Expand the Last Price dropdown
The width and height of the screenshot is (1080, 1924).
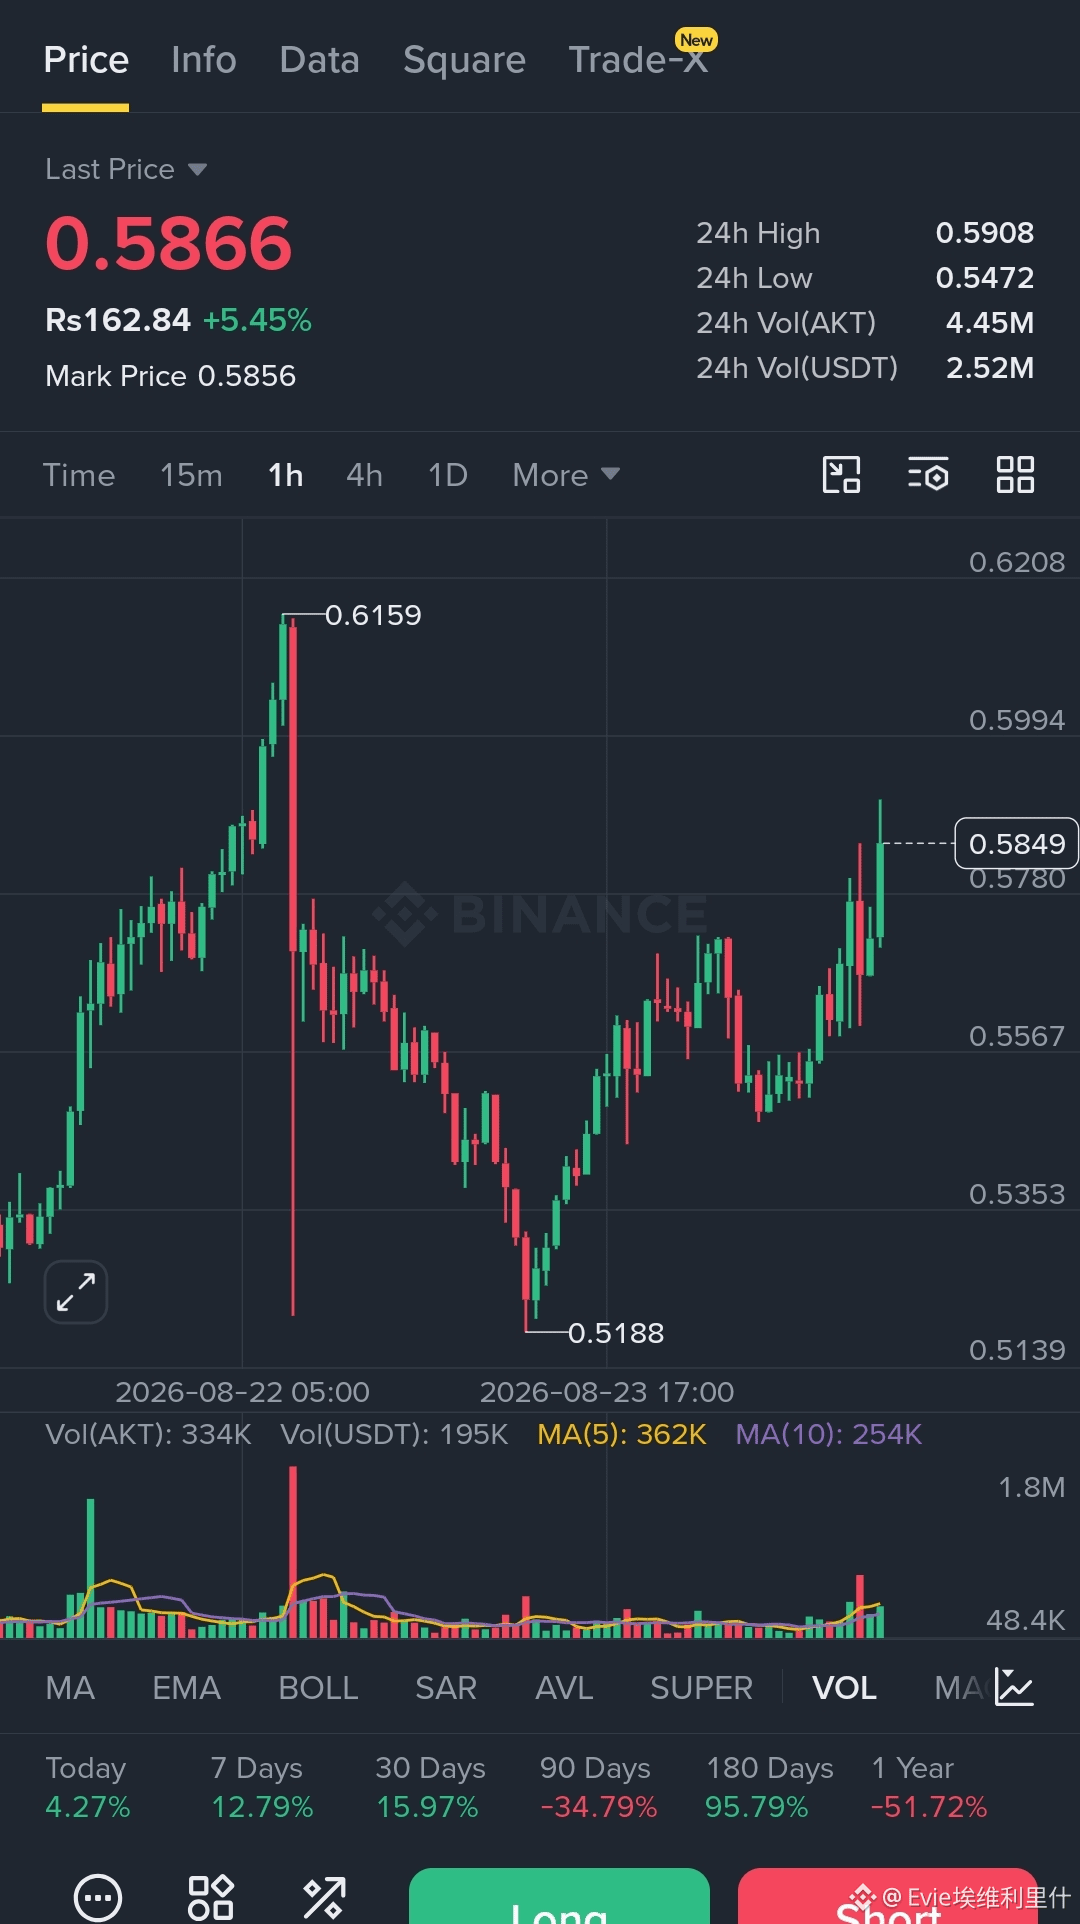126,169
